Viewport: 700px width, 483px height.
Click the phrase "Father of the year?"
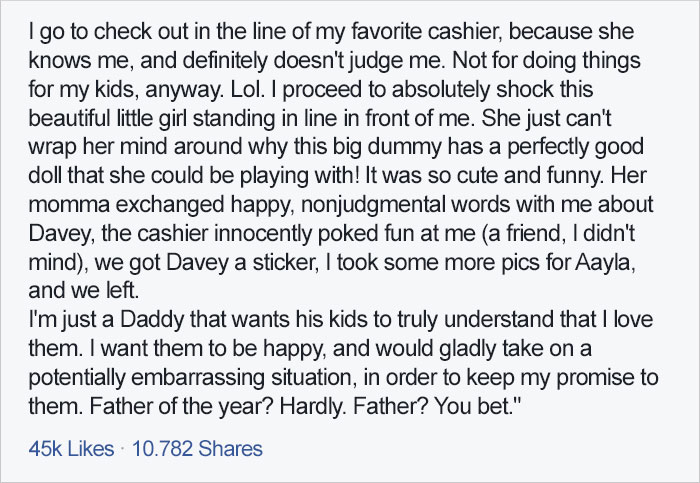click(182, 406)
